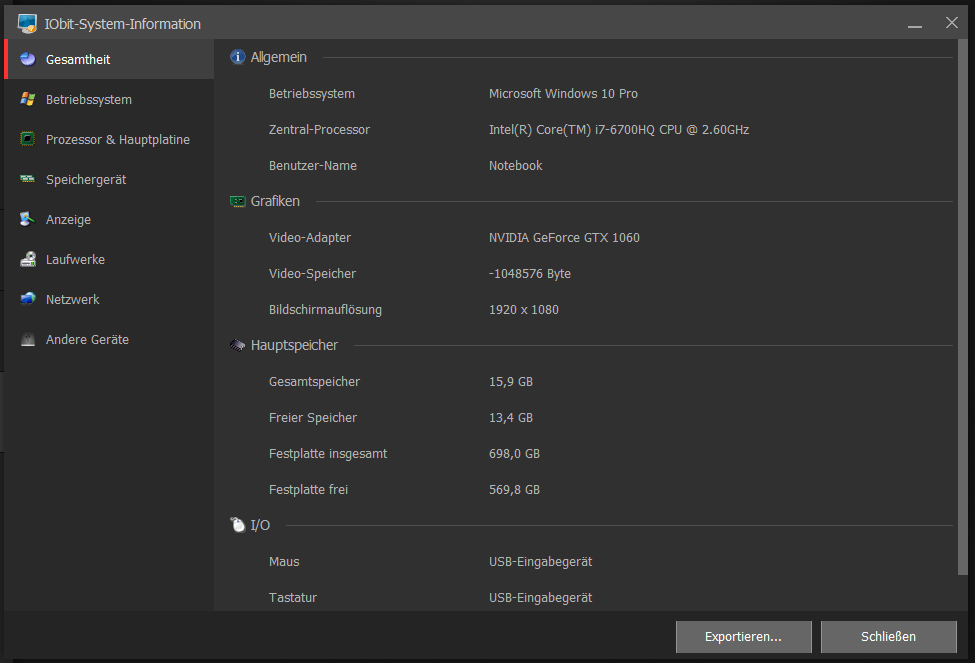This screenshot has height=663, width=975.
Task: Click the 15,9 GB Gesamtspeicher value
Action: click(x=511, y=382)
